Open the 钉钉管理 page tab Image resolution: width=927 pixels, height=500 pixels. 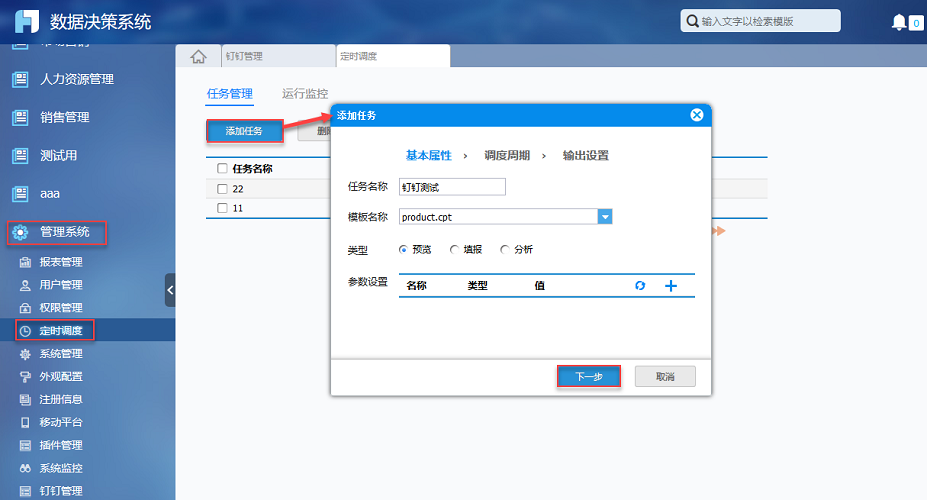click(x=278, y=56)
